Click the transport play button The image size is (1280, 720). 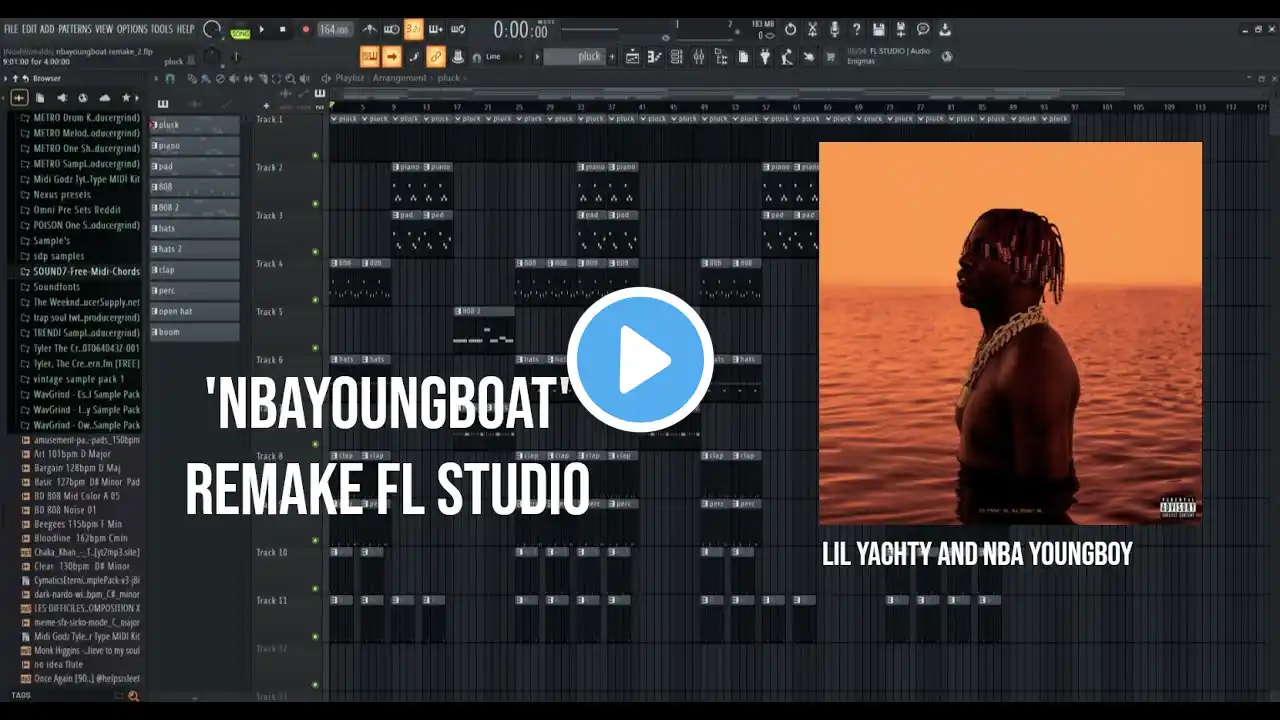pos(262,30)
